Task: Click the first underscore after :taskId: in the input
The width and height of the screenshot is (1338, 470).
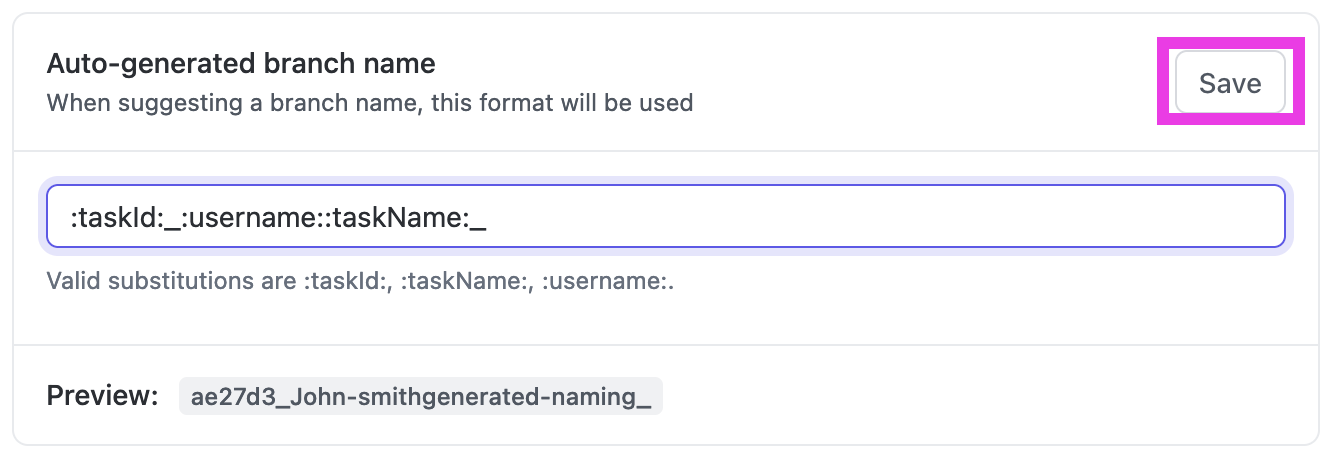Action: [x=172, y=220]
